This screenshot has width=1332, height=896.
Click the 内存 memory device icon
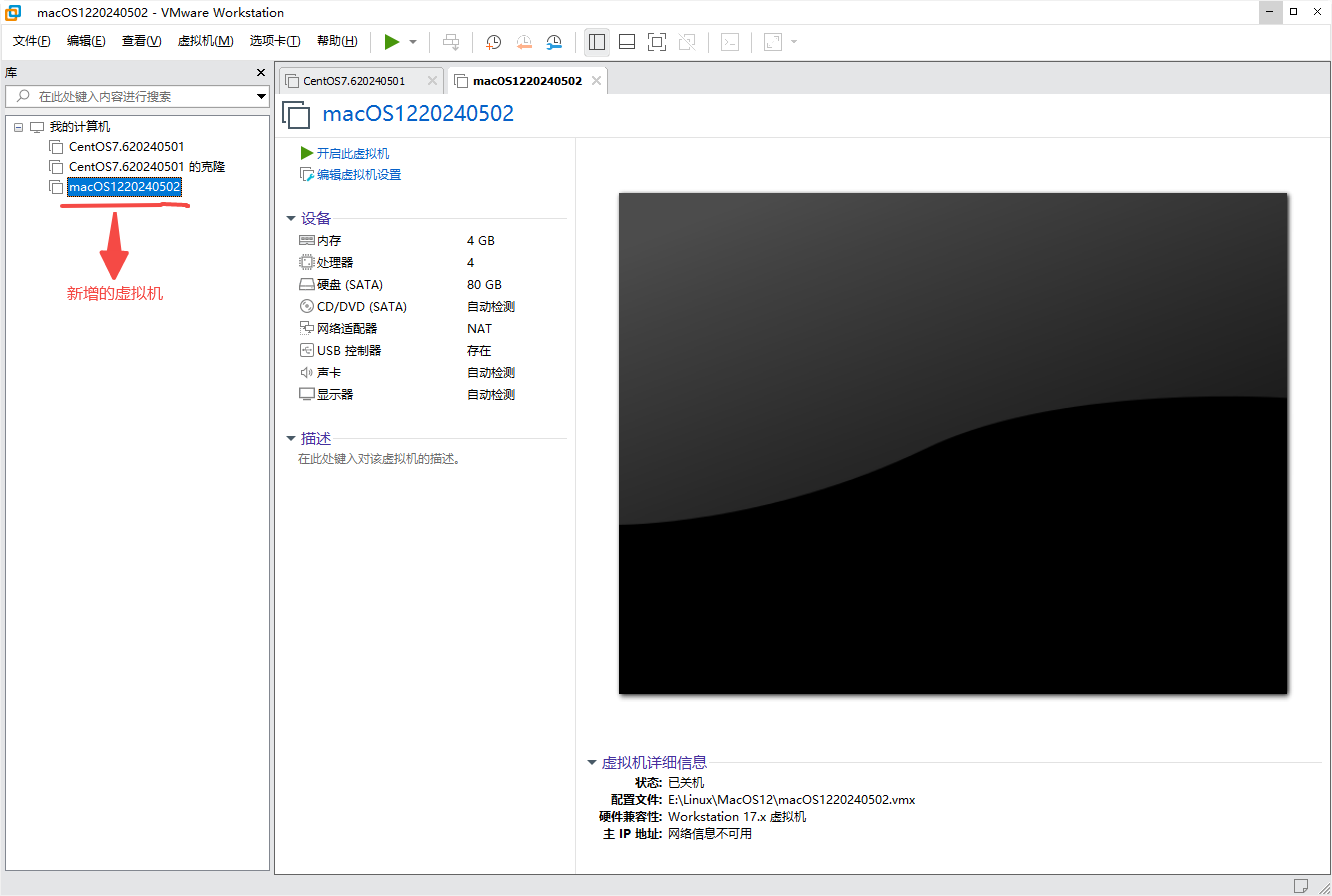point(306,240)
